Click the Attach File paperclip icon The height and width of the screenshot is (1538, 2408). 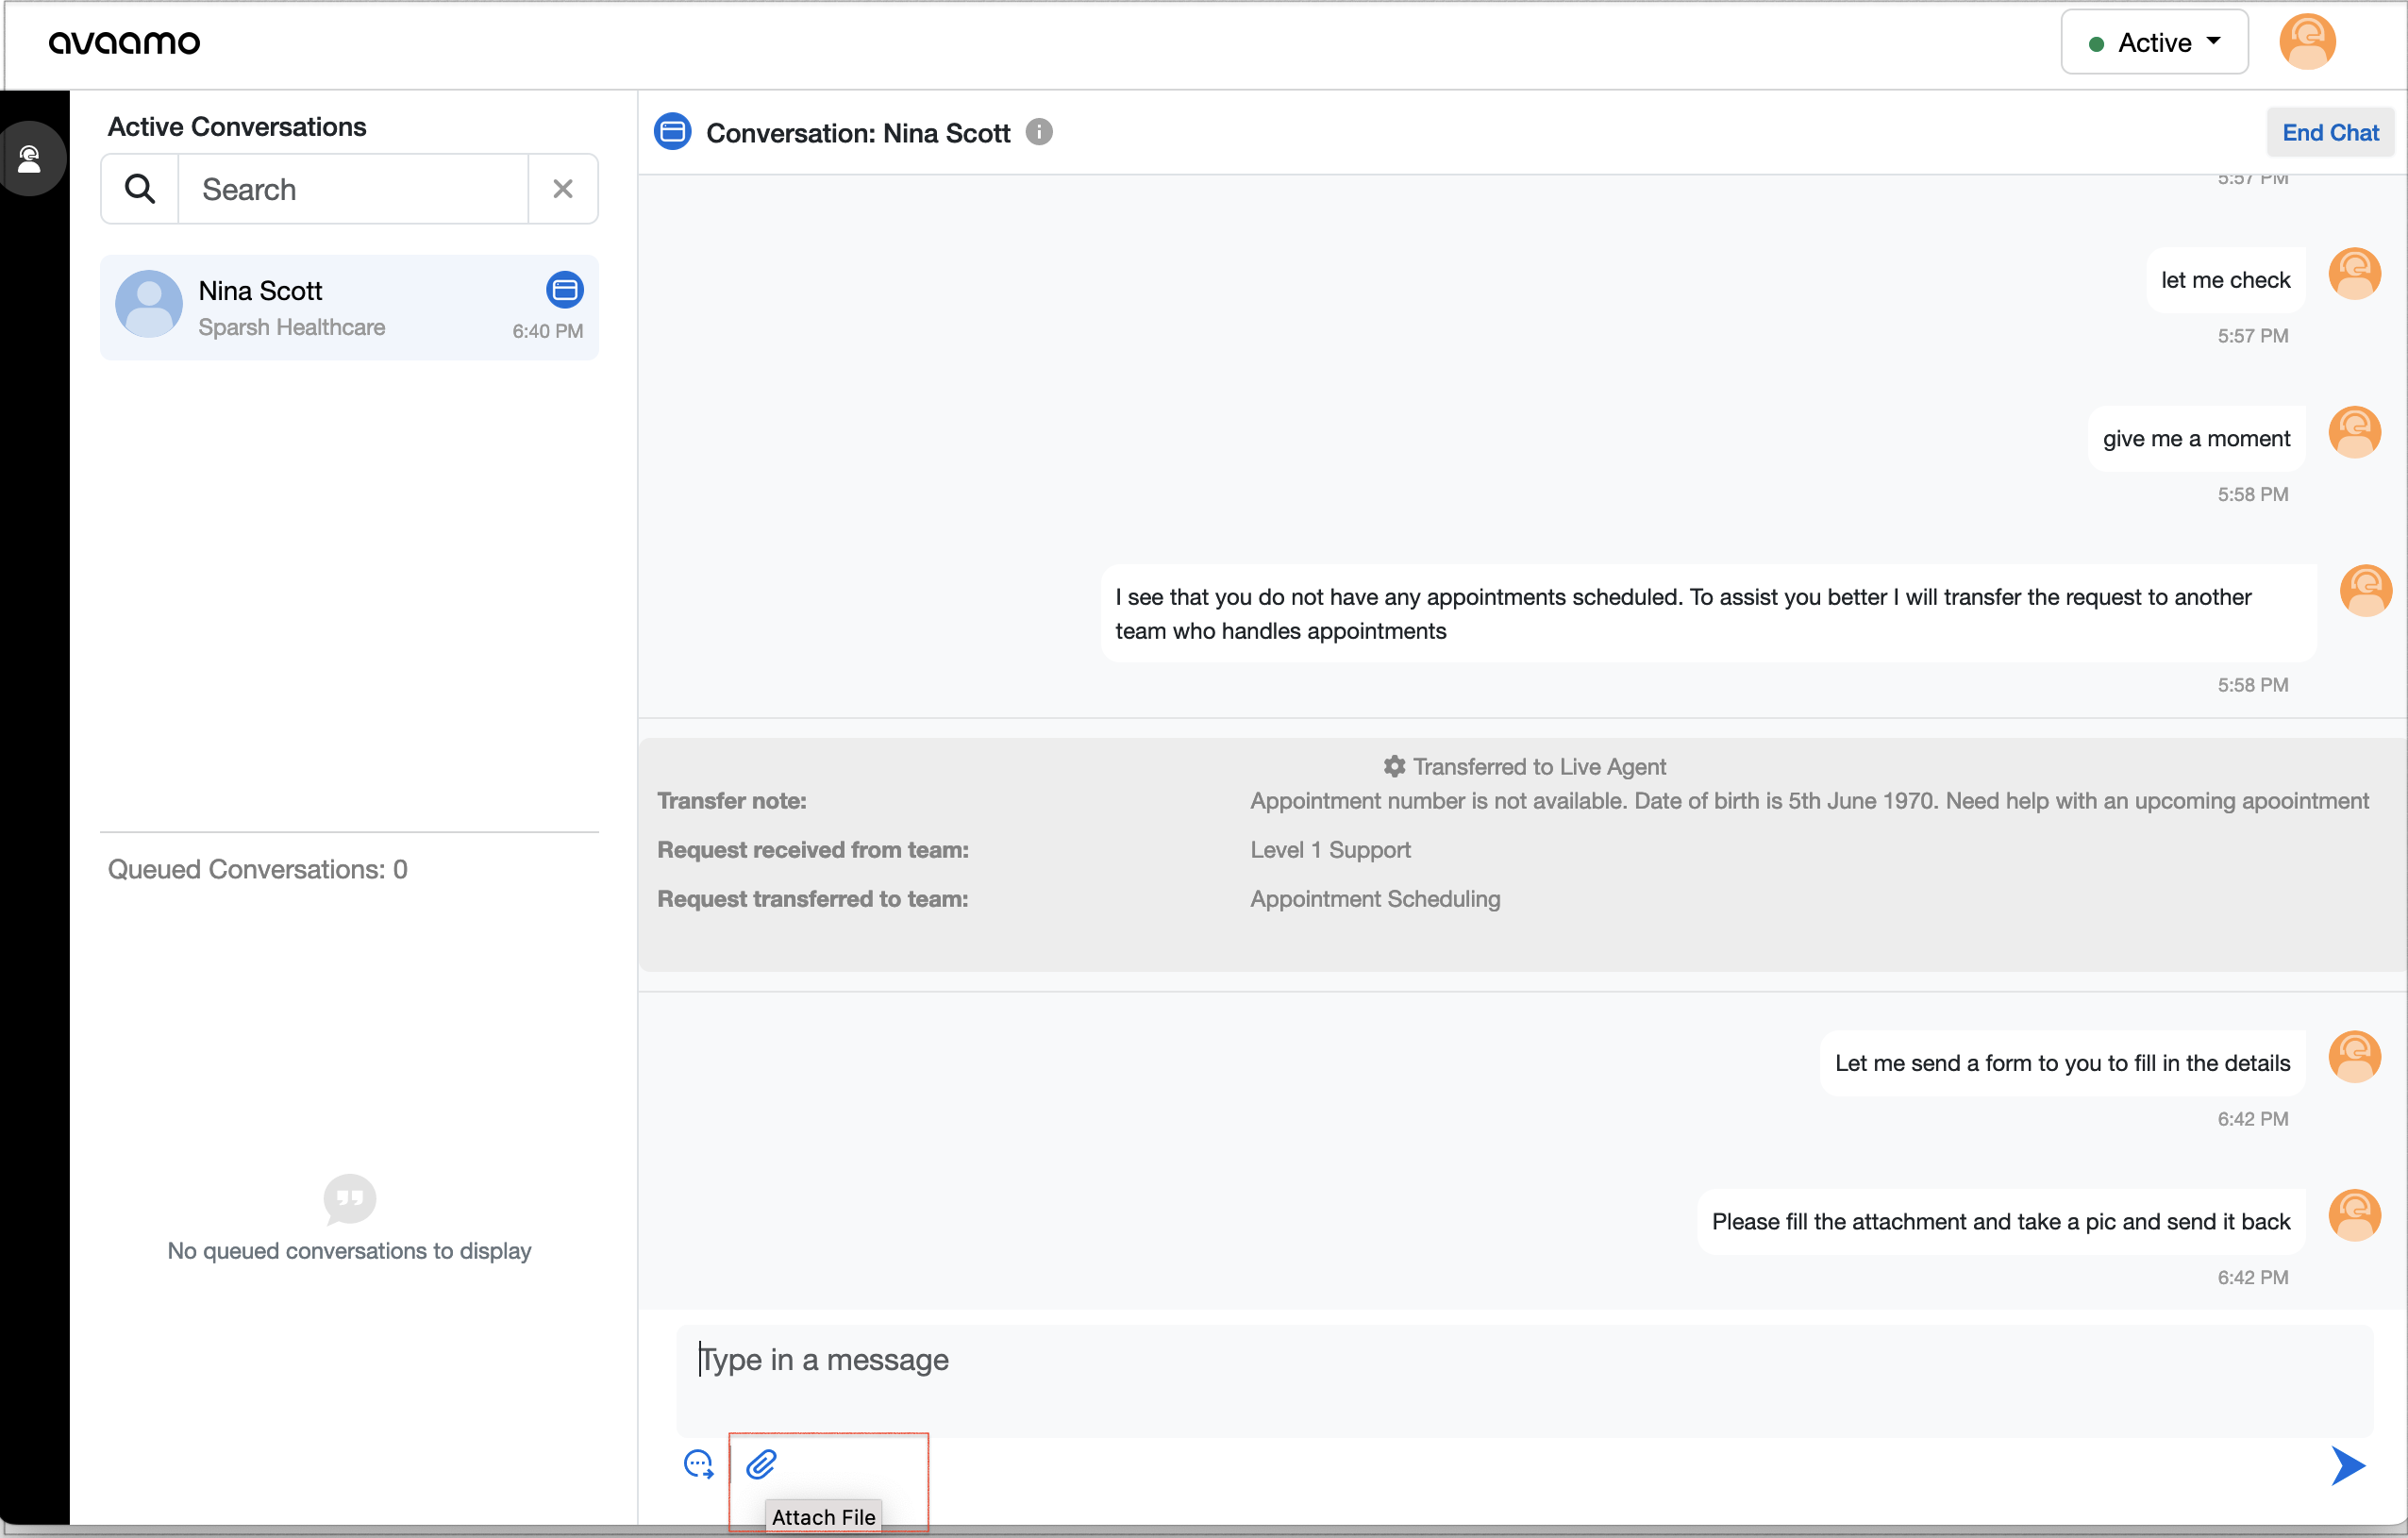761,1464
